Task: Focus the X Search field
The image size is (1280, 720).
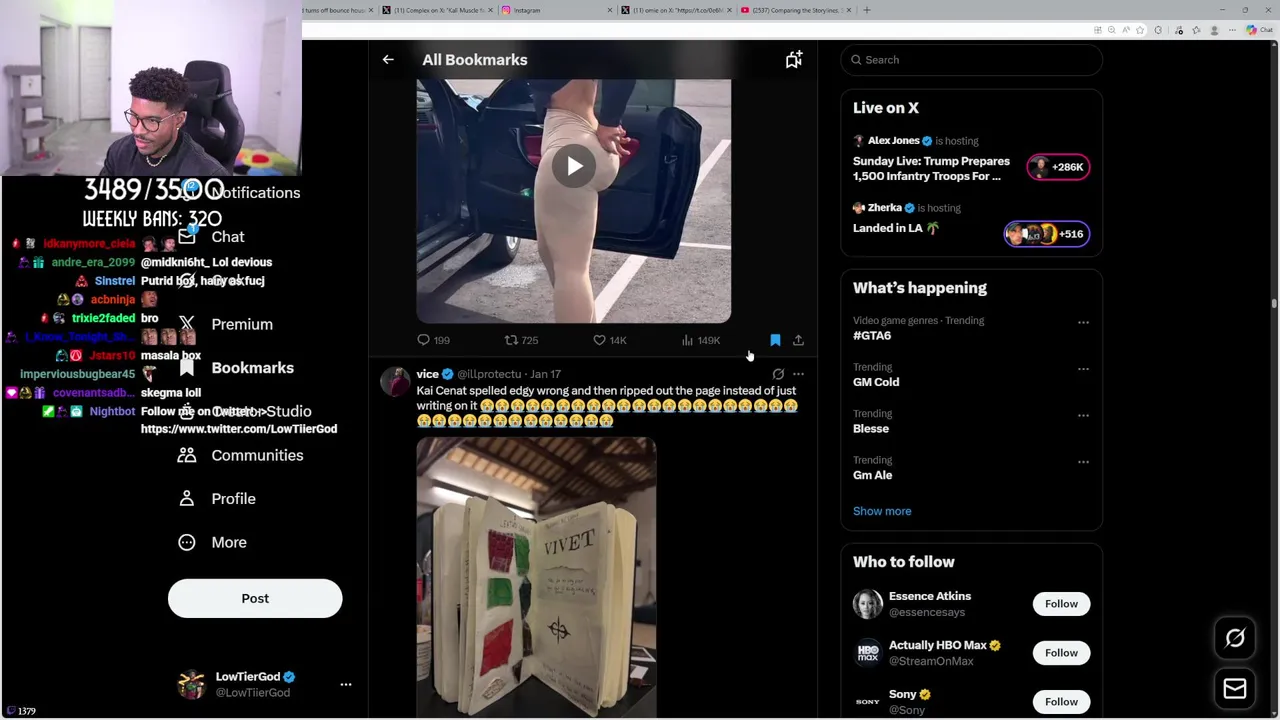Action: 971,60
